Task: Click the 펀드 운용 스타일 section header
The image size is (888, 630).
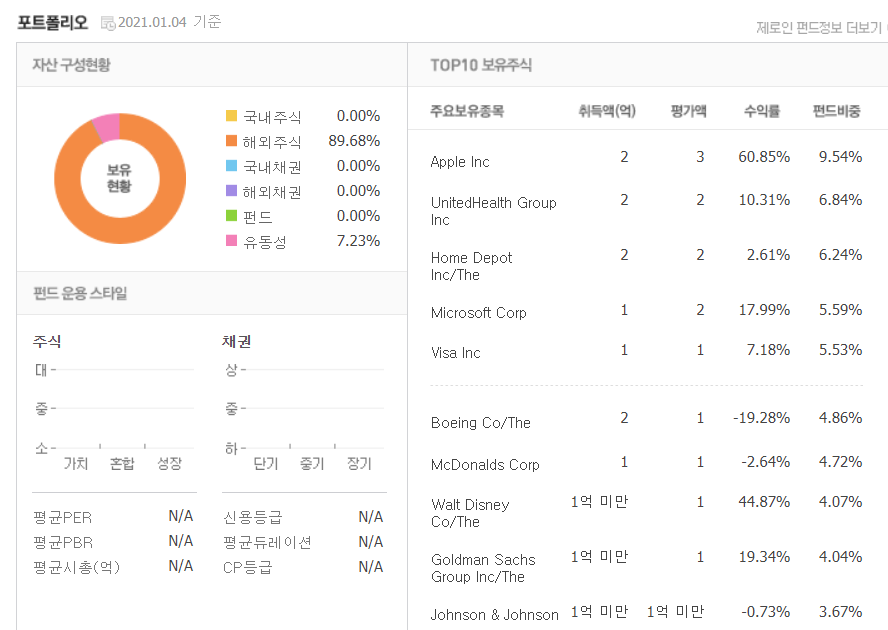Action: [80, 293]
